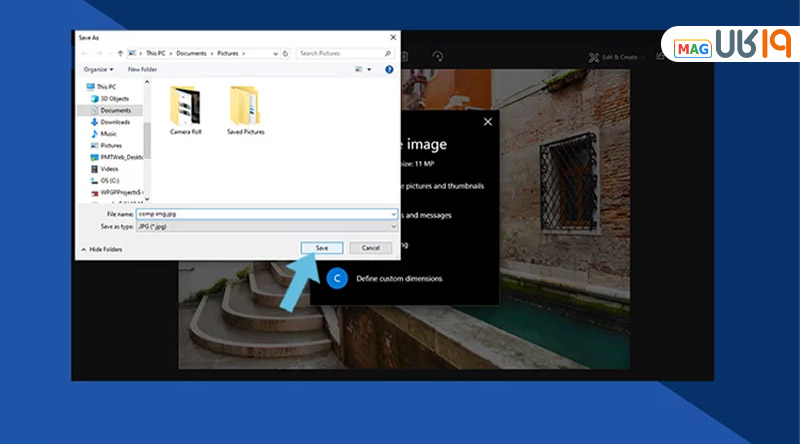This screenshot has width=800, height=444.
Task: Select Downloads in the navigation tree
Action: (115, 122)
